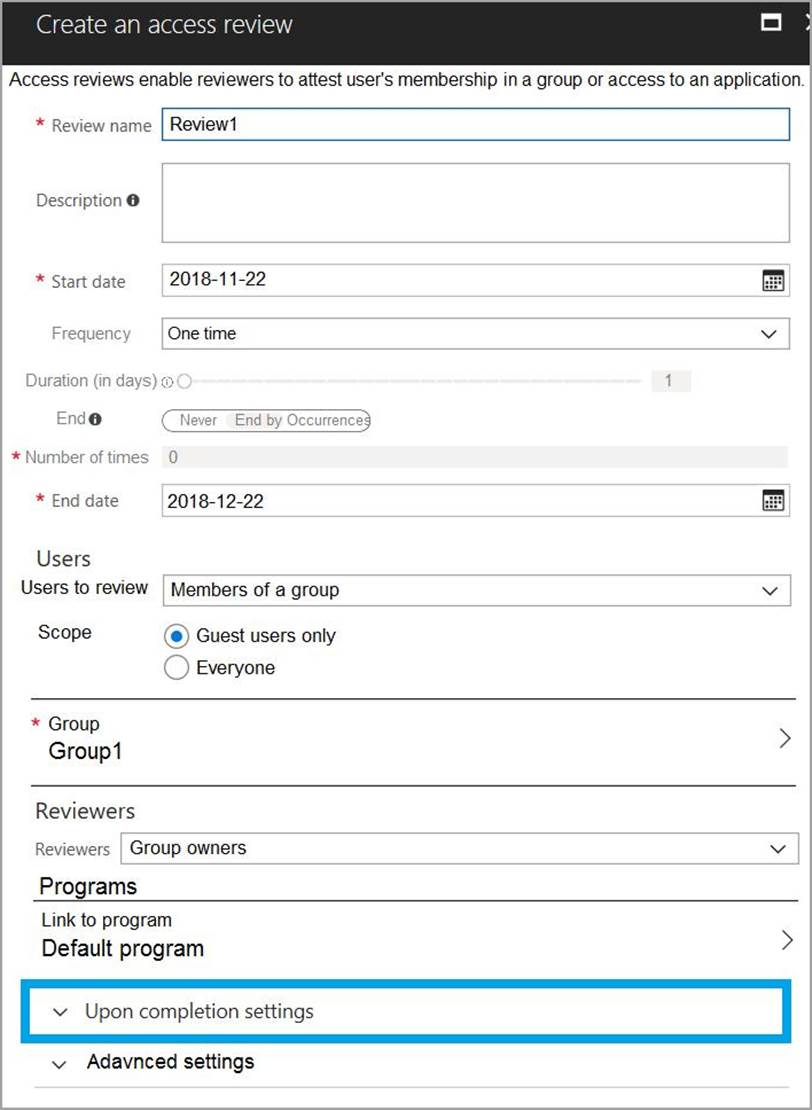The height and width of the screenshot is (1110, 812).
Task: Expand Upon completion settings section
Action: pyautogui.click(x=198, y=1012)
